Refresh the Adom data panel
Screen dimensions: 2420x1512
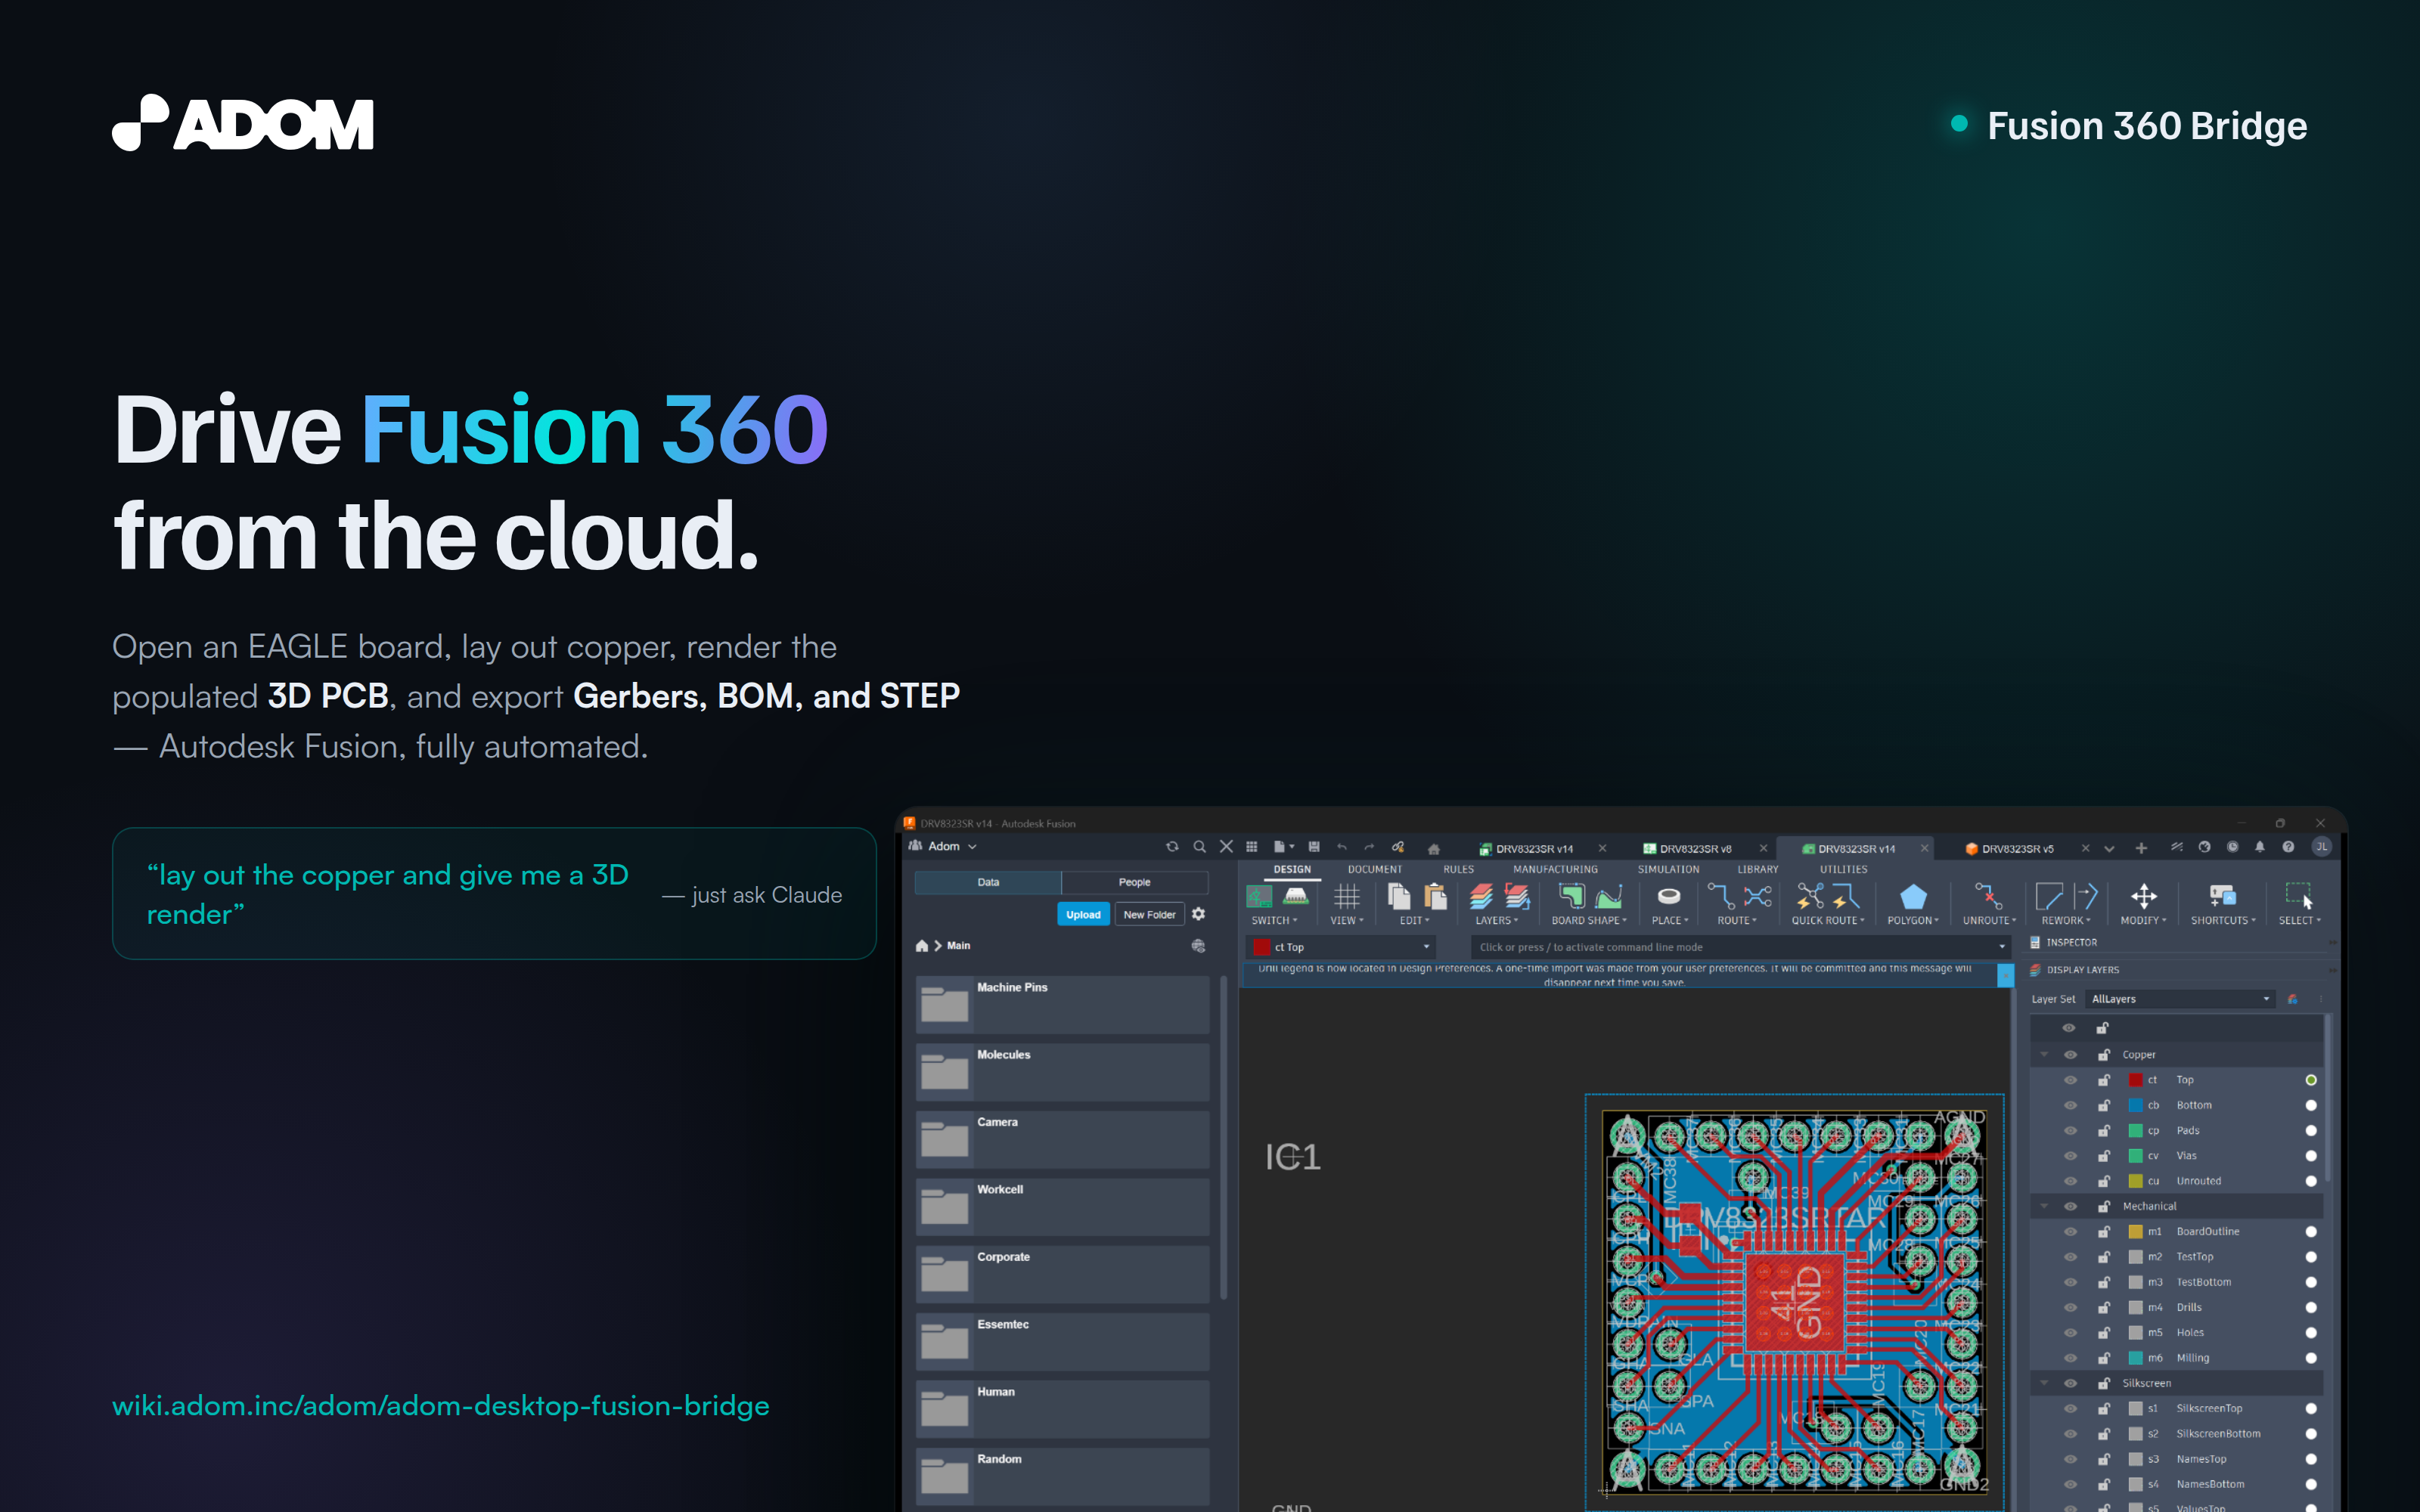click(1172, 847)
